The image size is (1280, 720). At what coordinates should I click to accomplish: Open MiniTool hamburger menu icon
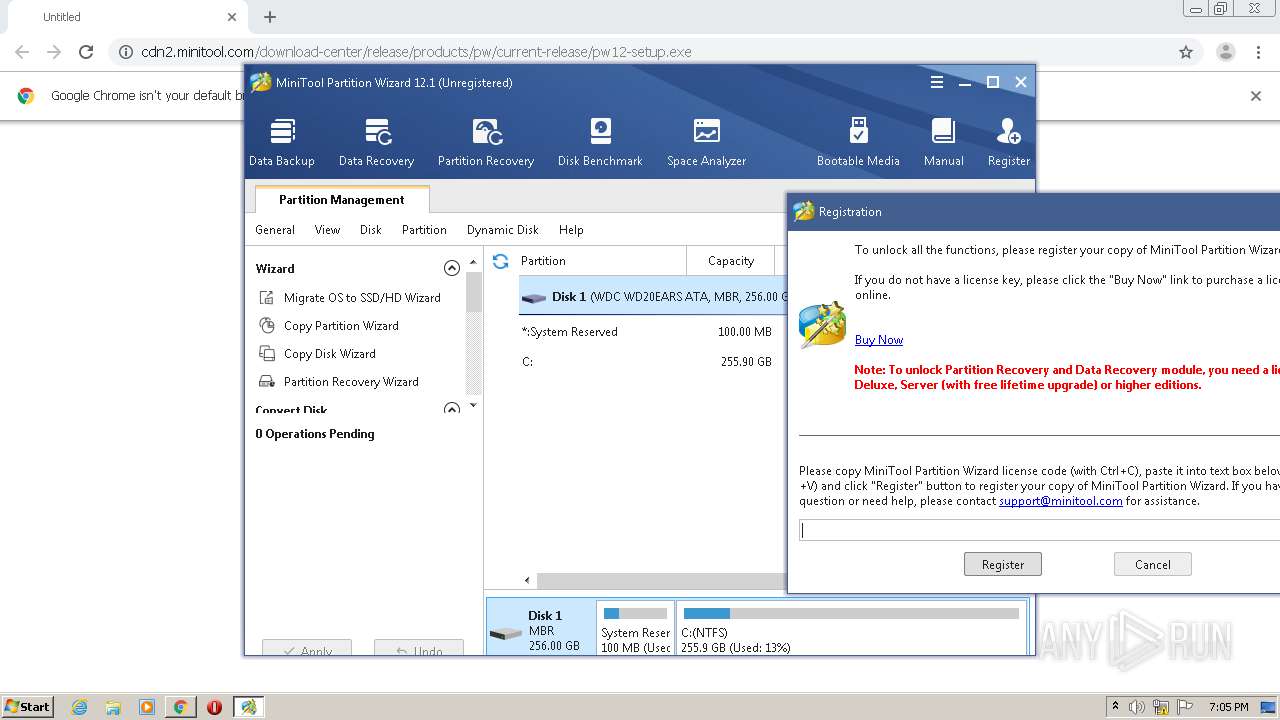[937, 82]
